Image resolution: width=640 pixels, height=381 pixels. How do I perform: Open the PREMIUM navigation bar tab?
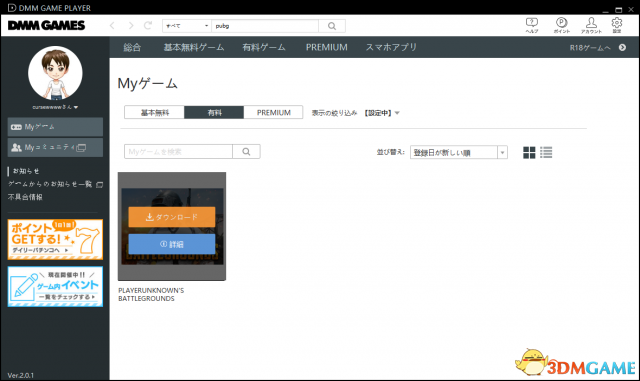click(x=327, y=47)
